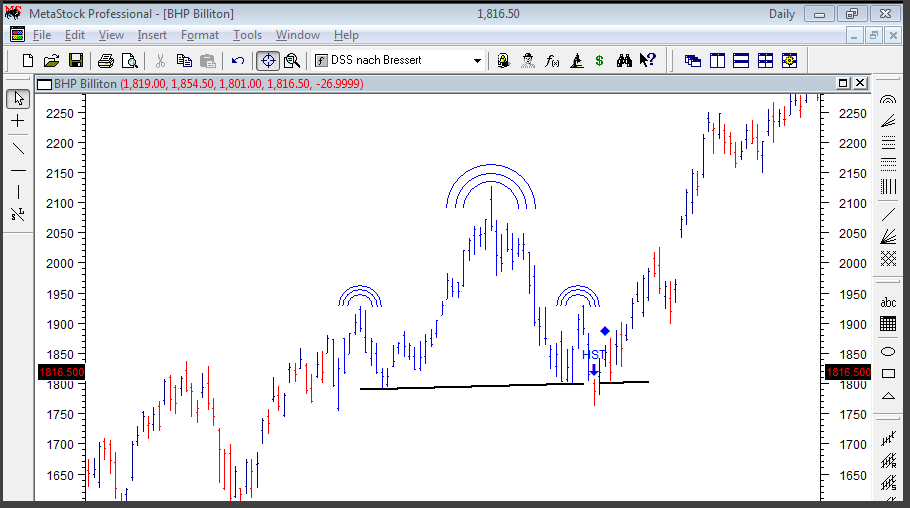
Task: Open the Expert Advisor icon
Action: click(528, 60)
